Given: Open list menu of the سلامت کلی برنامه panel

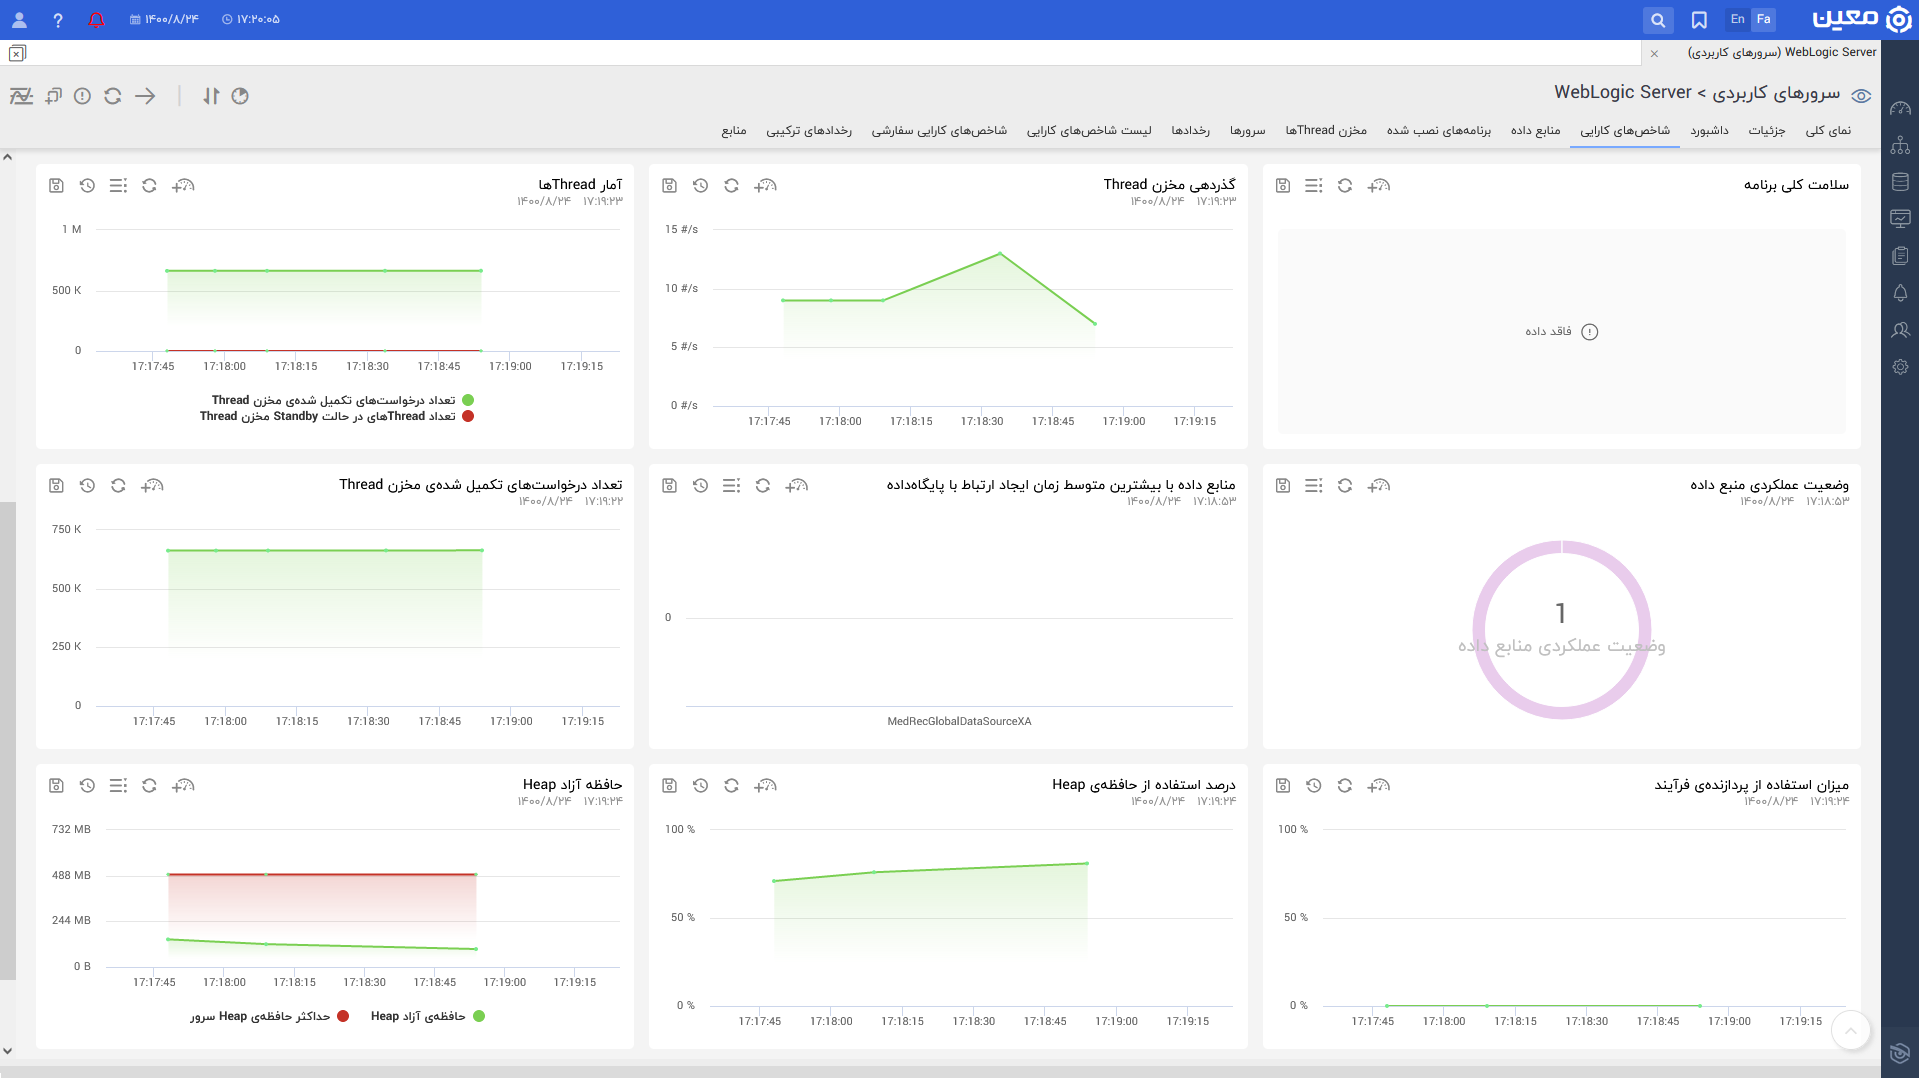Looking at the screenshot, I should point(1314,186).
